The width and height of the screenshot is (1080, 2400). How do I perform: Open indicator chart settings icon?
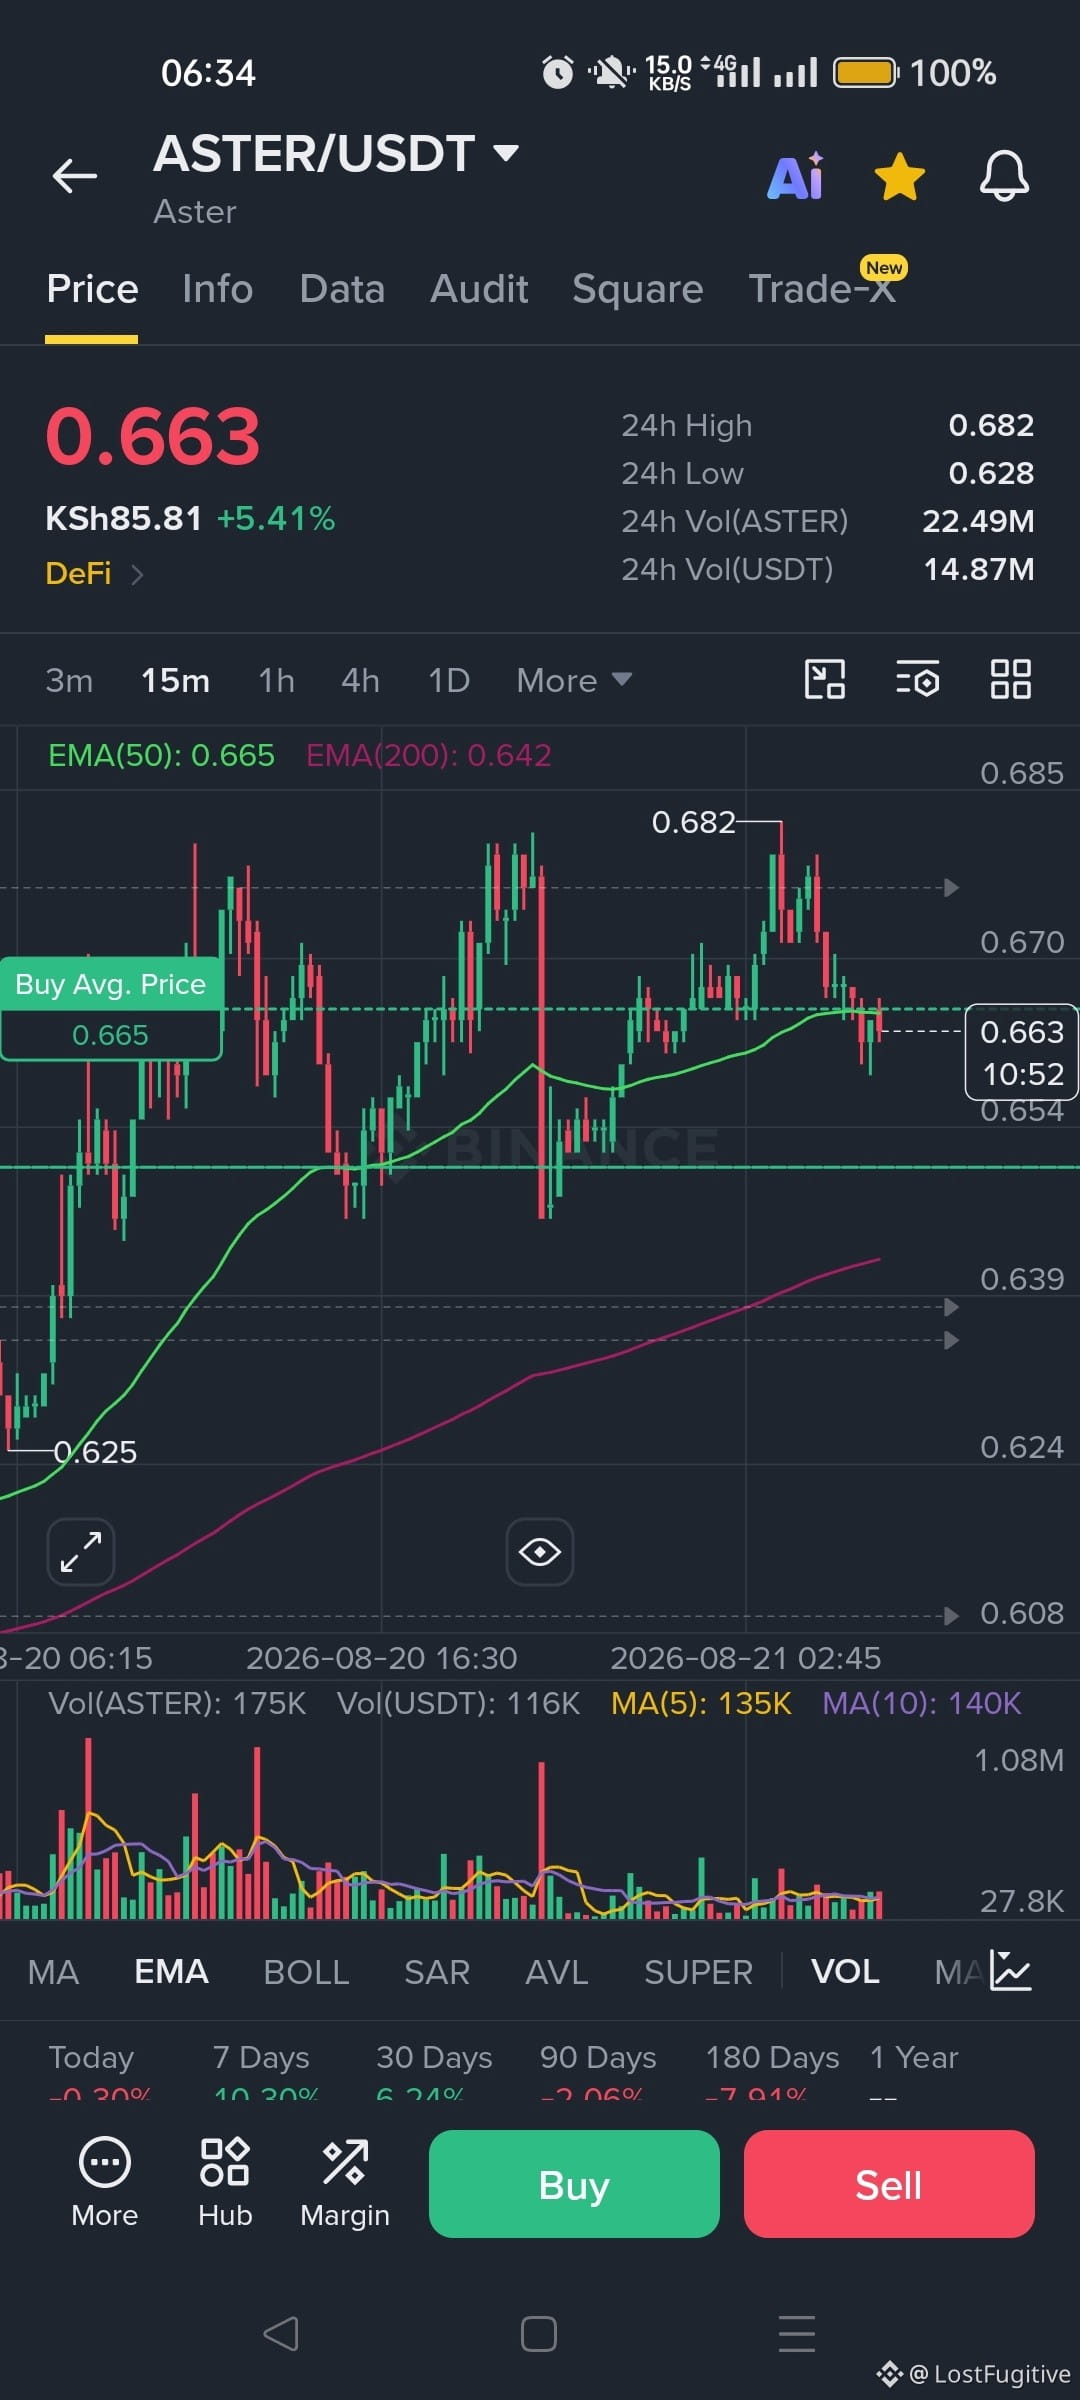click(1010, 1971)
